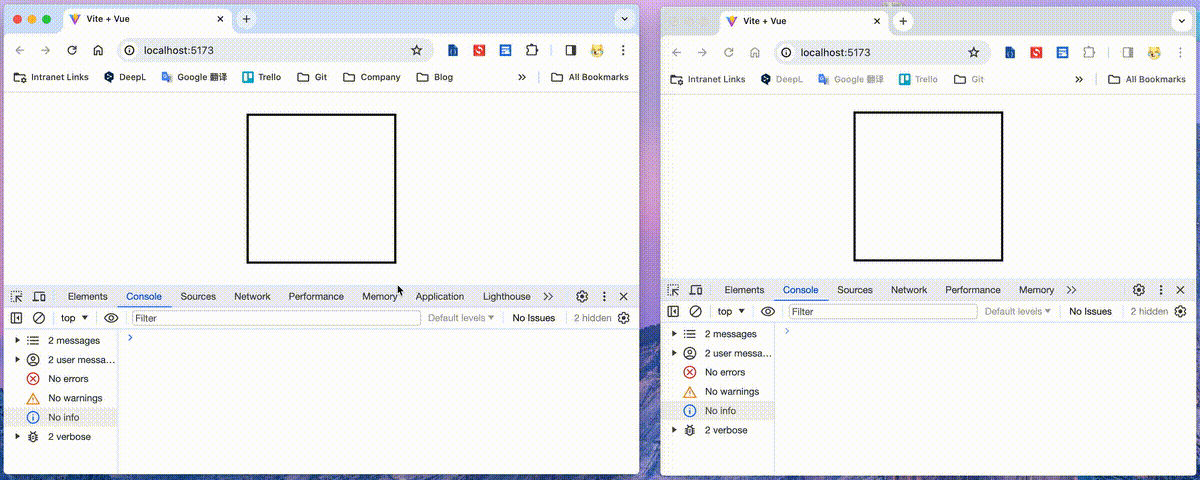The height and width of the screenshot is (480, 1200).
Task: Reload the page in the left browser window
Action: 72,50
